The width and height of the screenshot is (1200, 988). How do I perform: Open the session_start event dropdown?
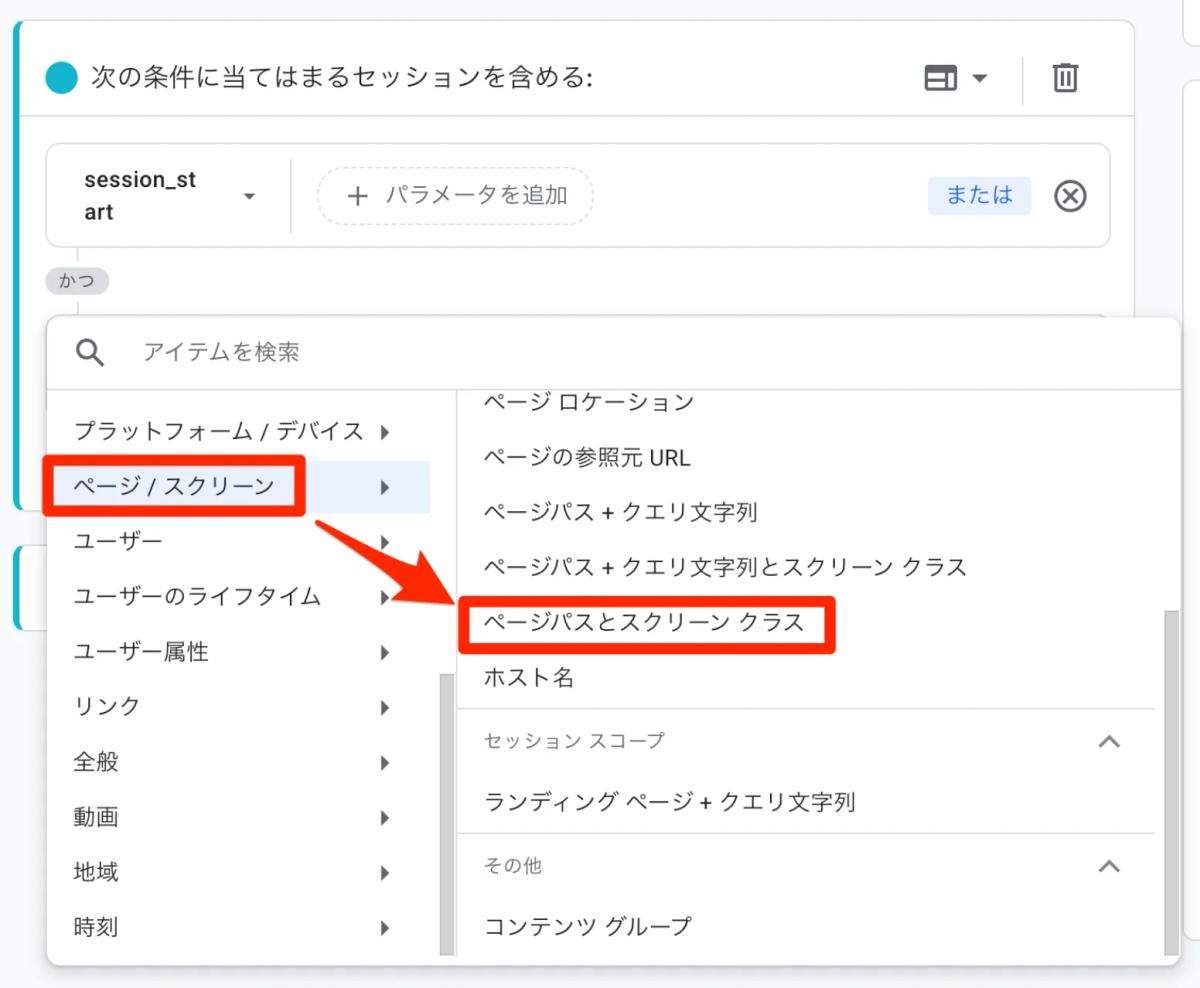pyautogui.click(x=169, y=196)
